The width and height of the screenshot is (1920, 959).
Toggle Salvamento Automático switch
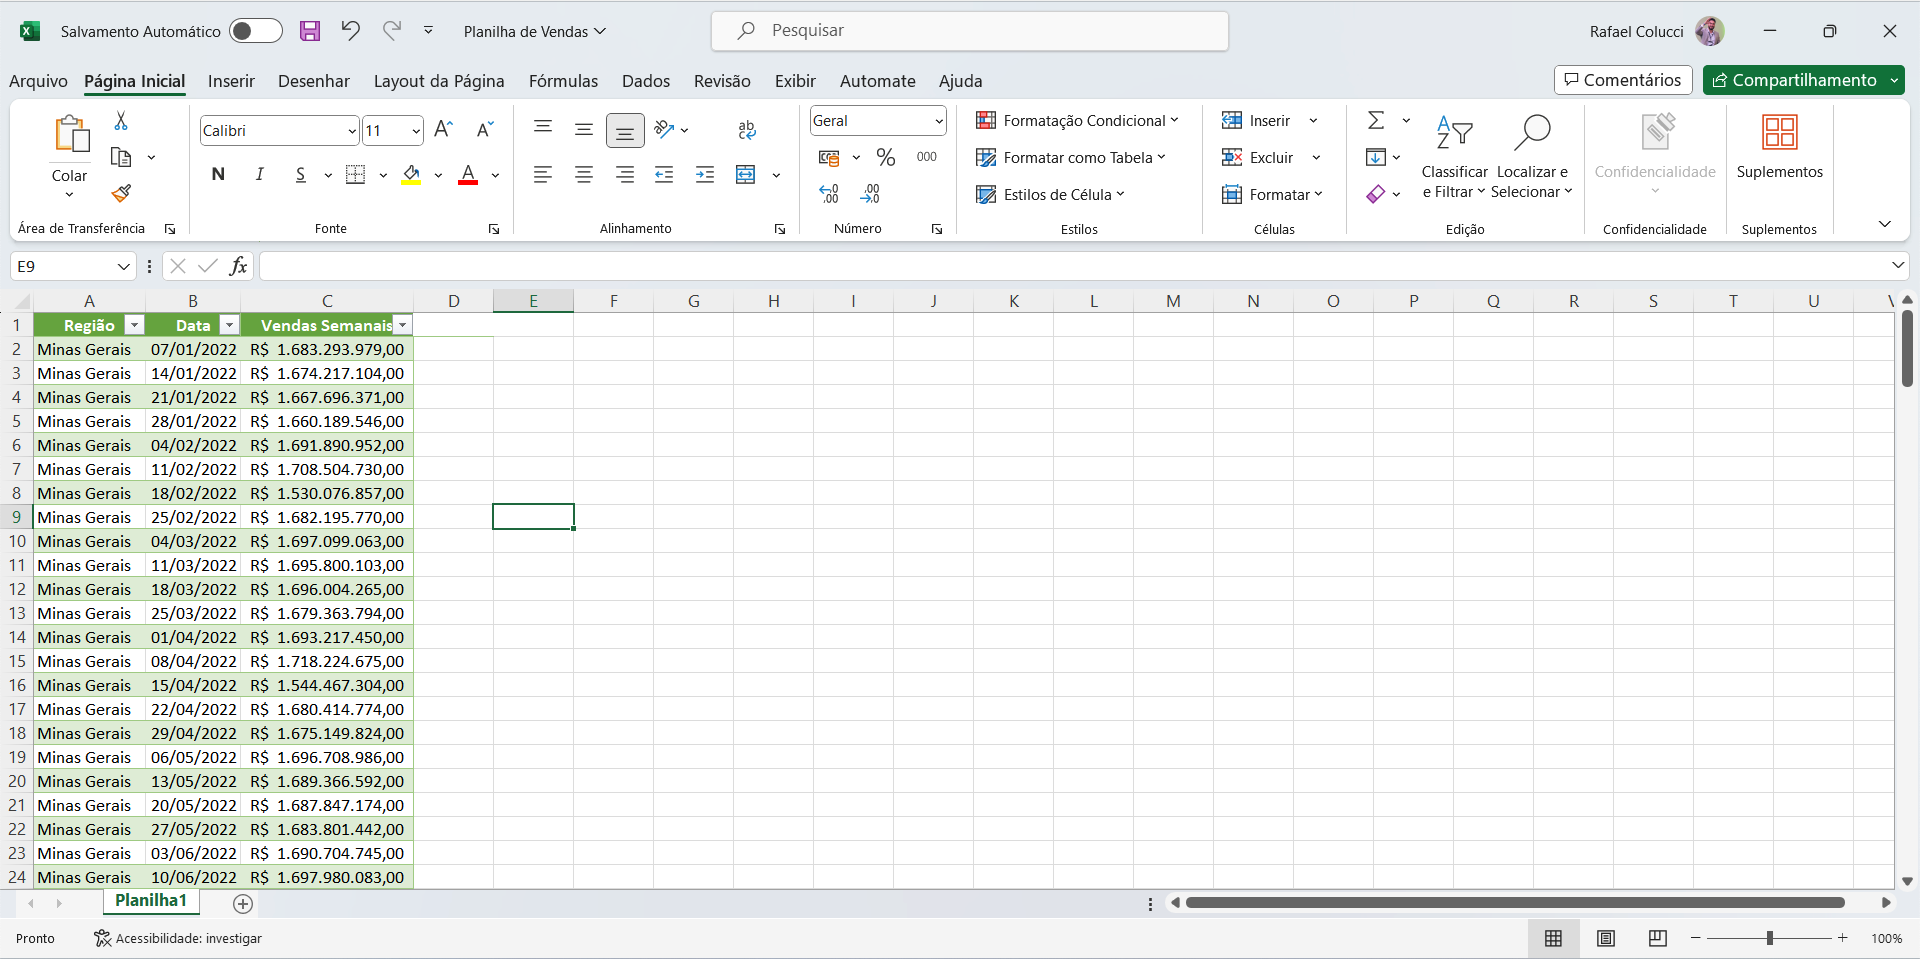pyautogui.click(x=256, y=31)
